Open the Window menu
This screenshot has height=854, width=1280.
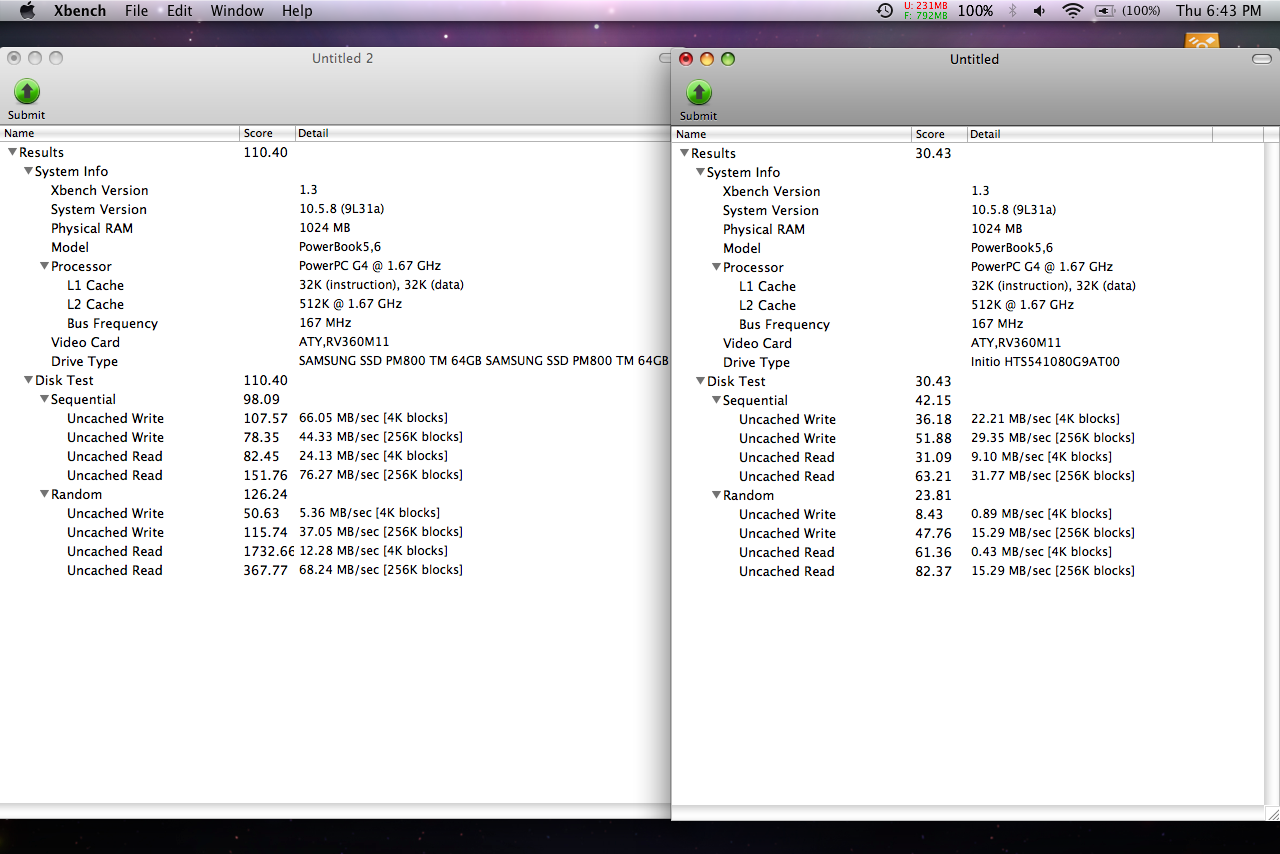click(237, 11)
